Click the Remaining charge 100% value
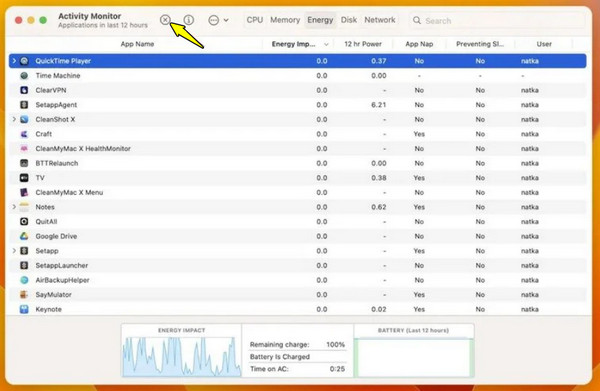Screen dimensions: 600x391 336,345
